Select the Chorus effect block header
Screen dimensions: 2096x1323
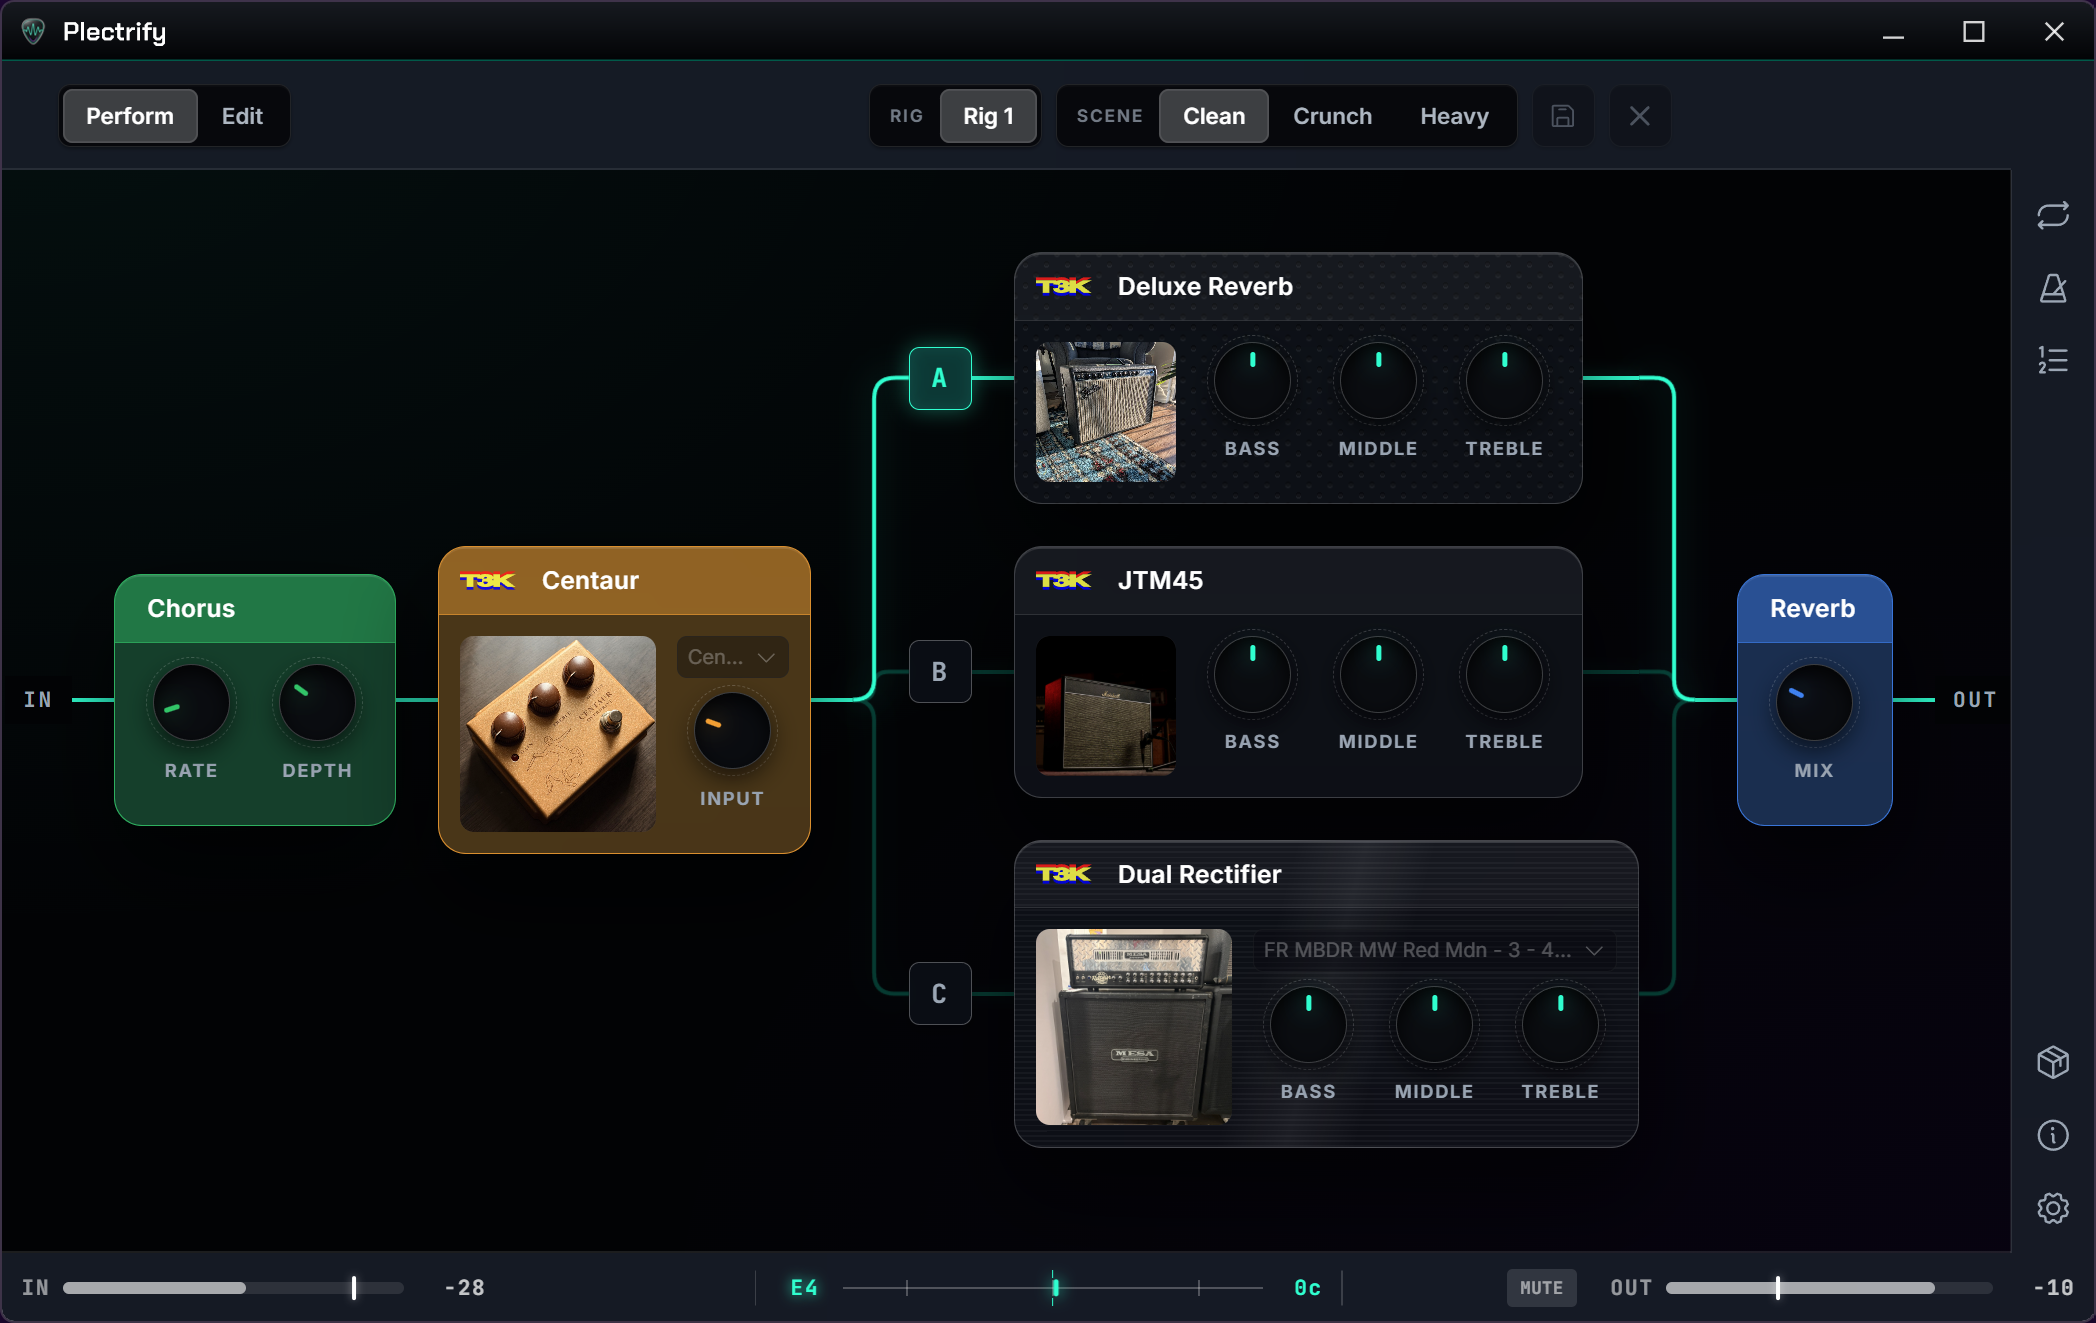point(255,609)
